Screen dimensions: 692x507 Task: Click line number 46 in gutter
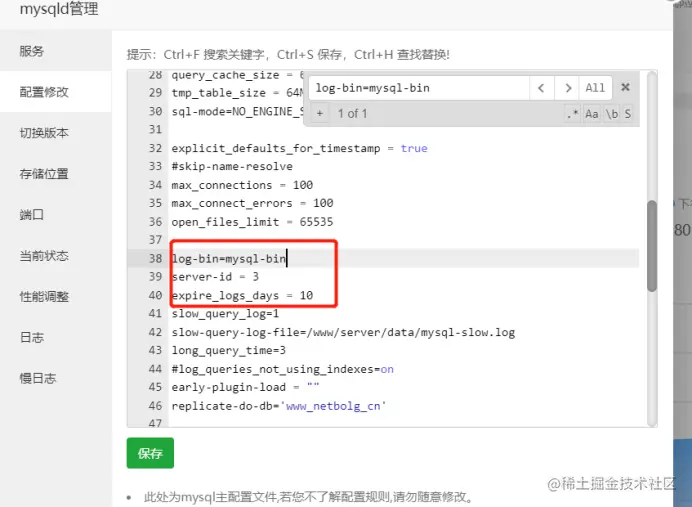tap(155, 406)
